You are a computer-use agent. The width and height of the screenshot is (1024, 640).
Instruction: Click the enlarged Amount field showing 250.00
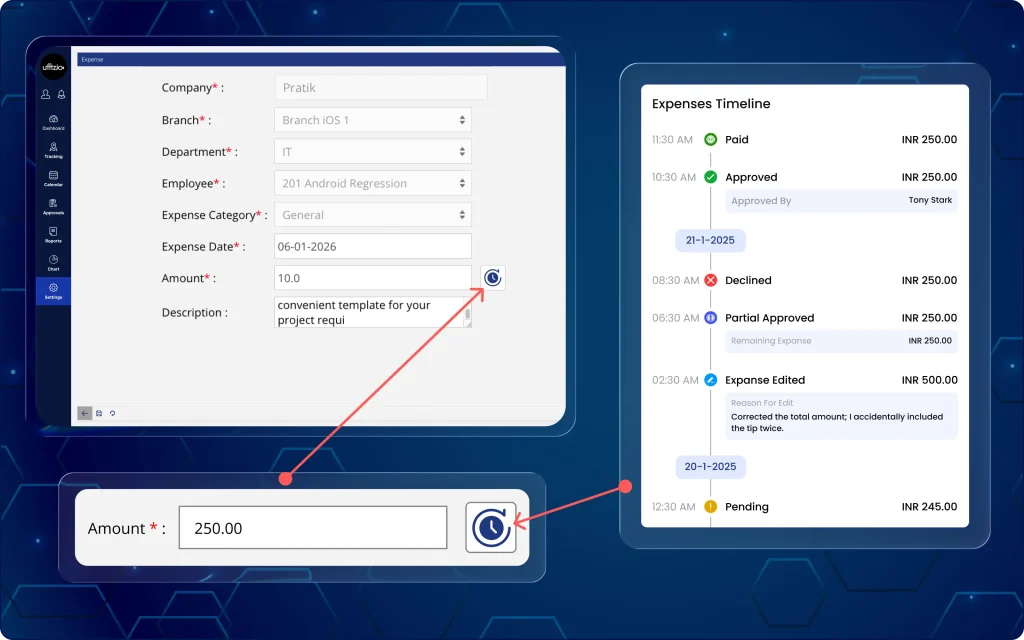click(313, 528)
